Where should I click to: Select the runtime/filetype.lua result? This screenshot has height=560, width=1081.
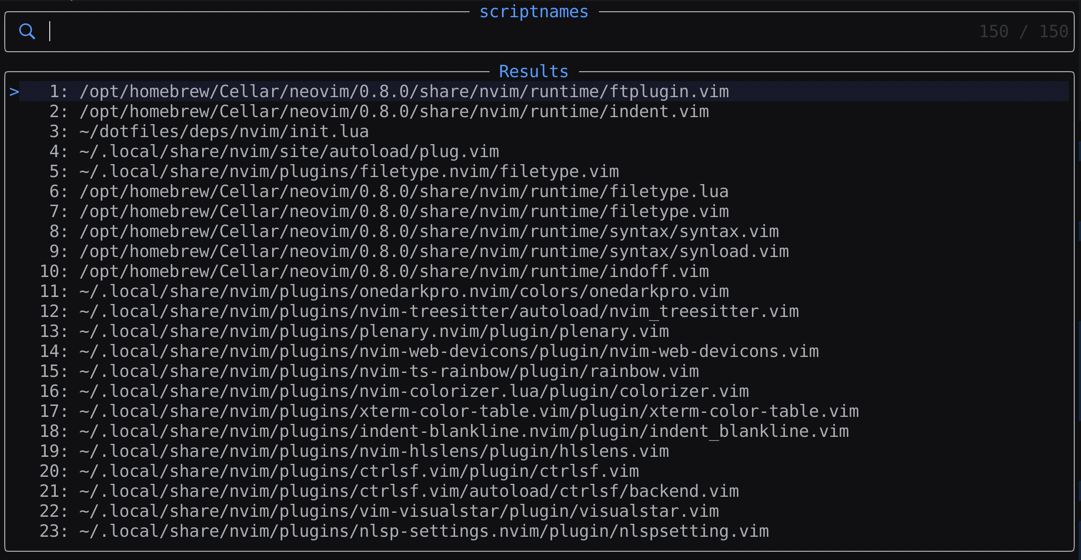pos(404,191)
